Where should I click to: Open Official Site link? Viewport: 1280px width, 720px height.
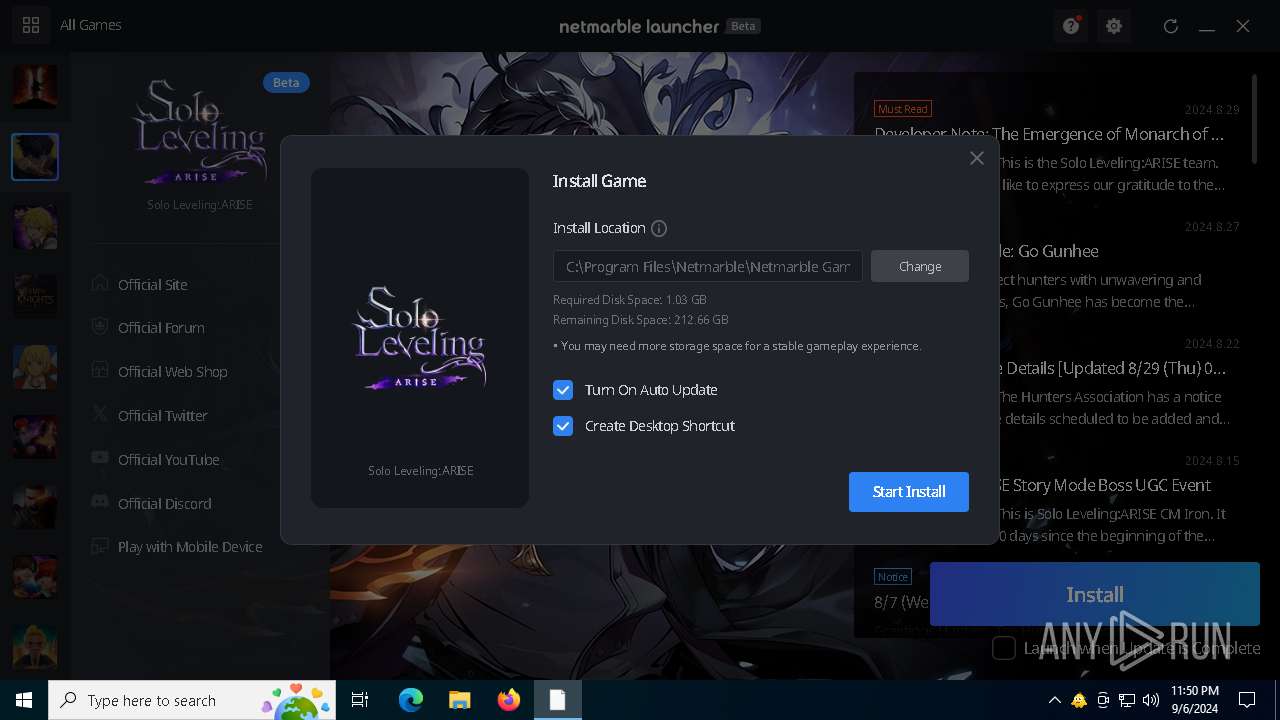(152, 284)
